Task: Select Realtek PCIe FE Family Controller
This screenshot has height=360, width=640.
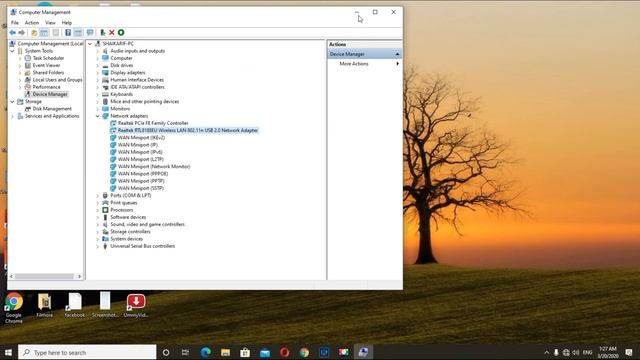Action: [x=153, y=123]
